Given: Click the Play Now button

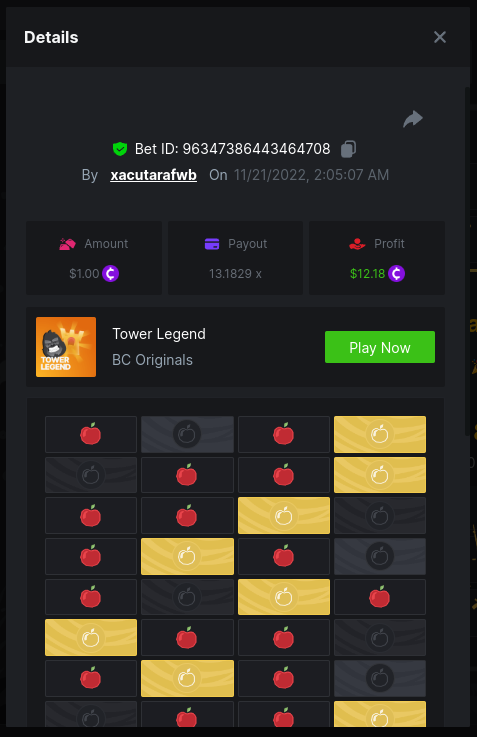Looking at the screenshot, I should click(x=380, y=347).
